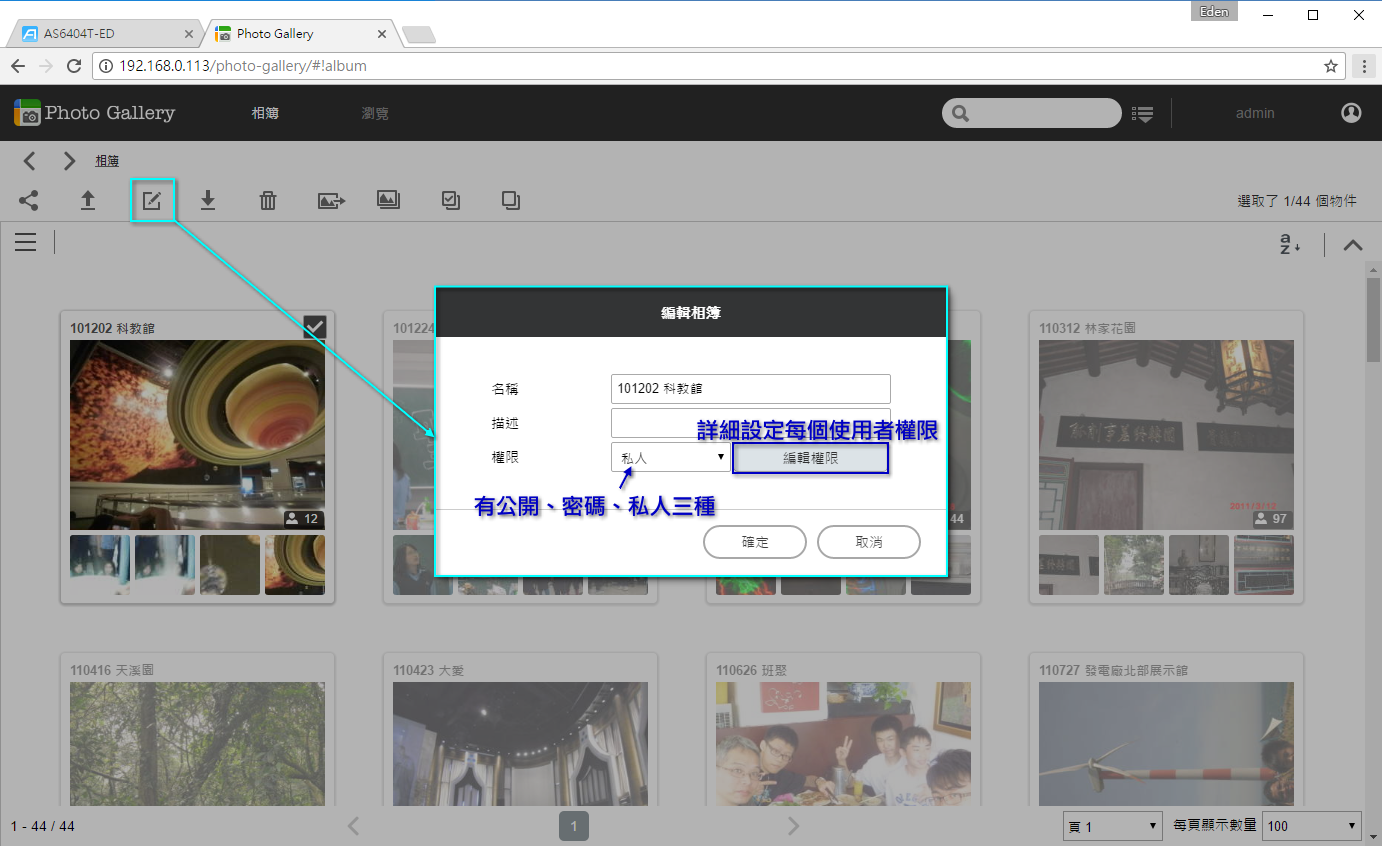Open the 110727 發電廠北部展示館 album cover
Image resolution: width=1382 pixels, height=846 pixels.
coord(1166,744)
